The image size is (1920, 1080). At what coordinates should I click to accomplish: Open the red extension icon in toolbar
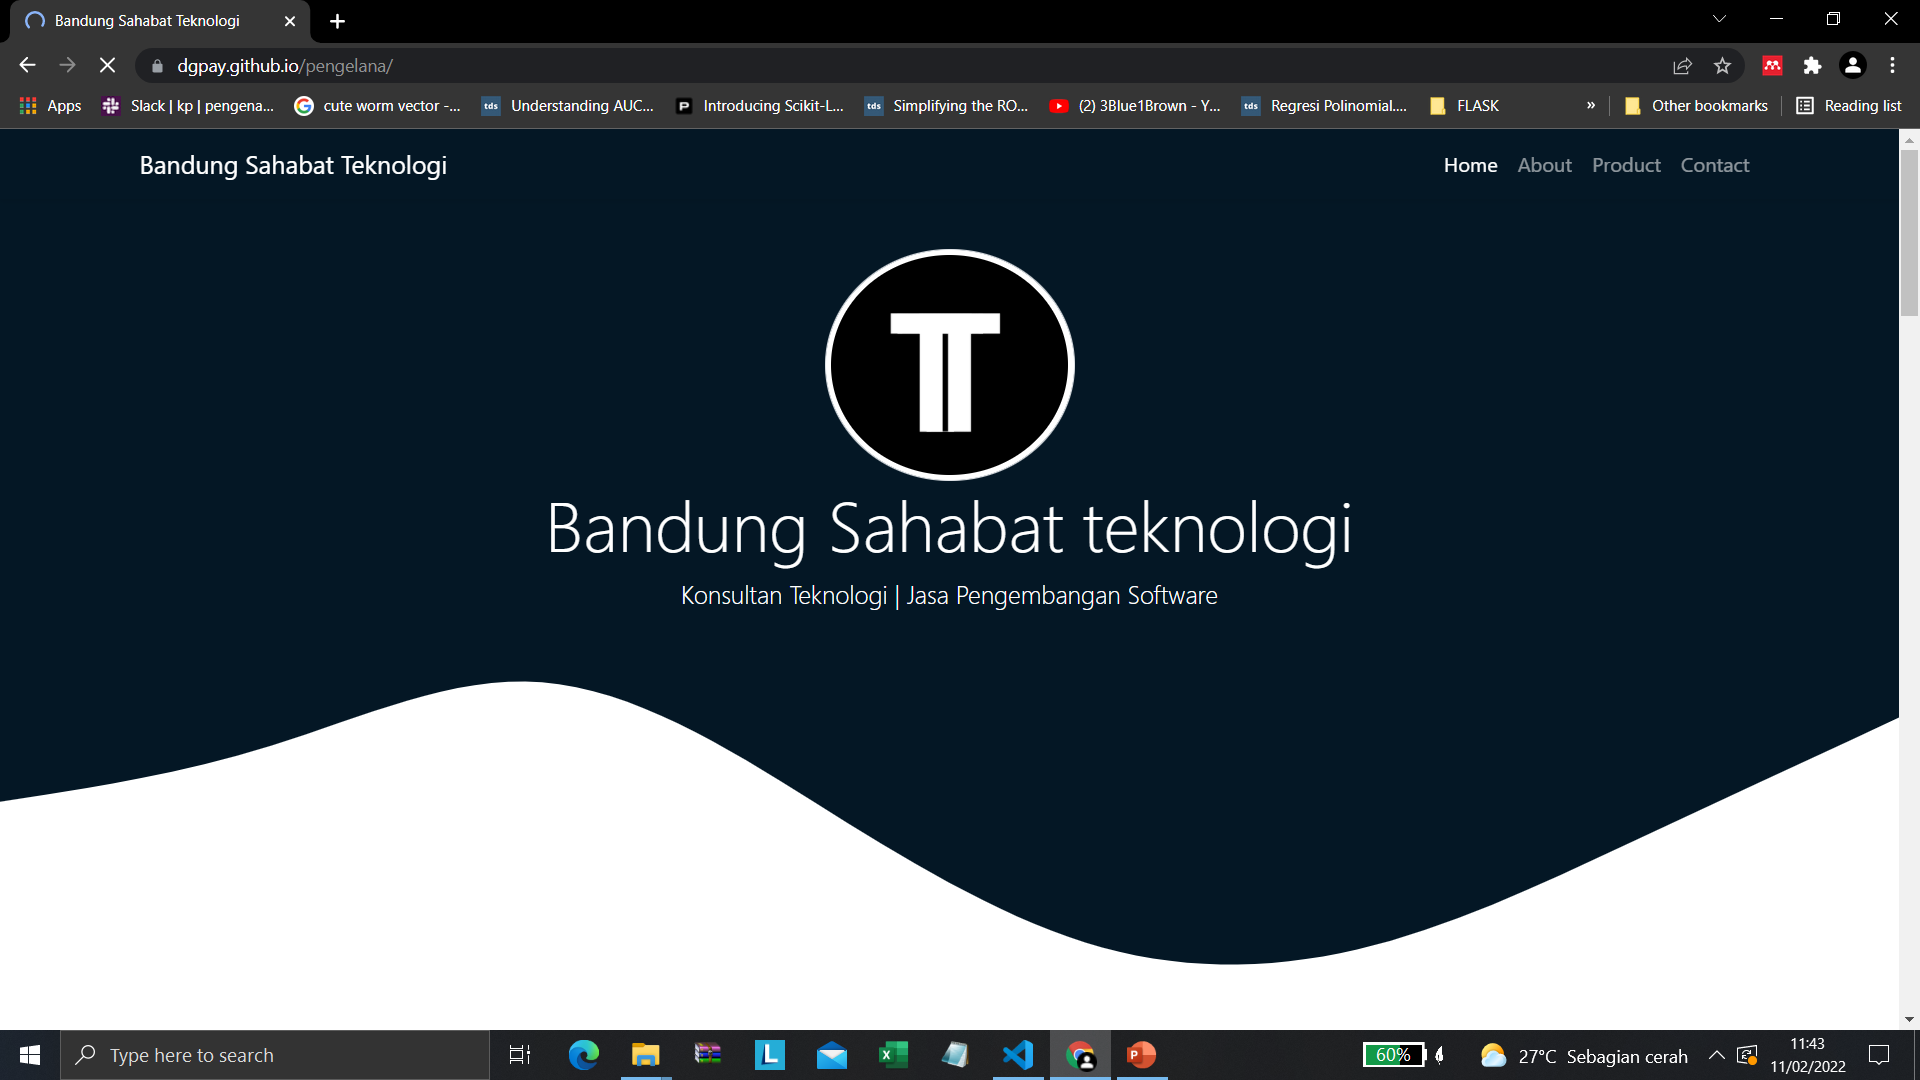coord(1772,66)
